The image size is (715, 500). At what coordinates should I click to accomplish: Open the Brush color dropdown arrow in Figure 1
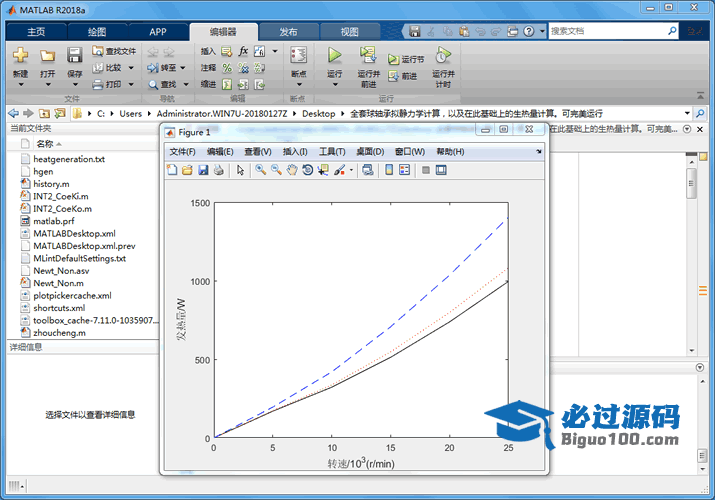pyautogui.click(x=351, y=170)
